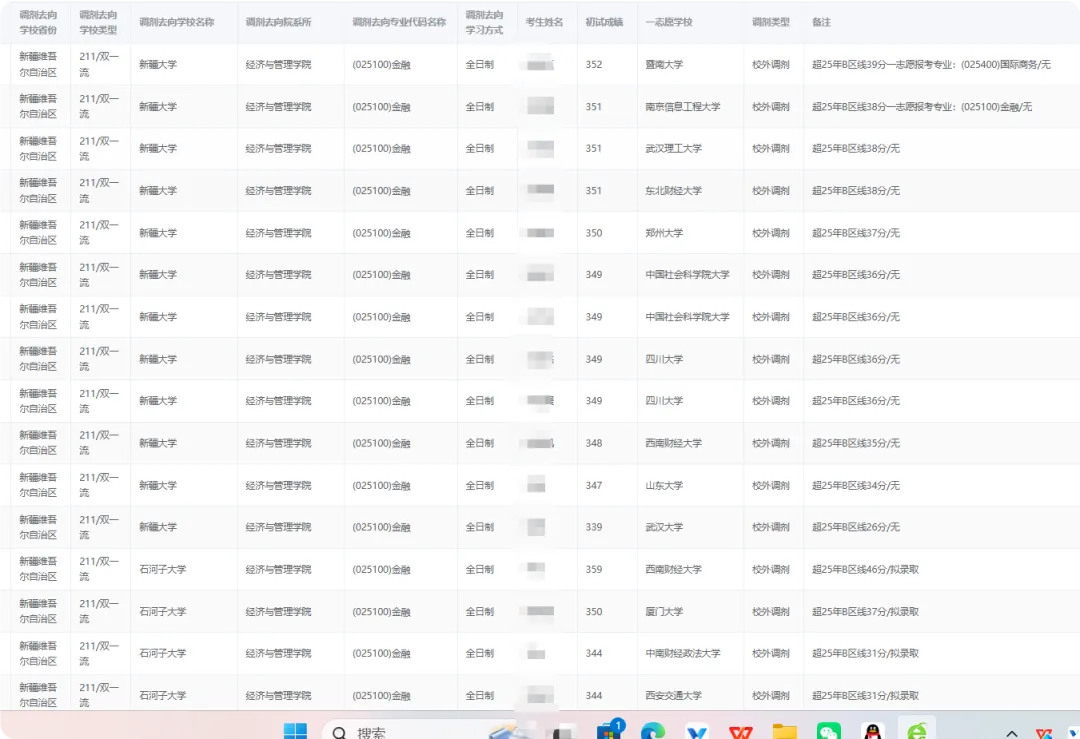Click score 339 in the table
This screenshot has height=739, width=1080.
[594, 527]
